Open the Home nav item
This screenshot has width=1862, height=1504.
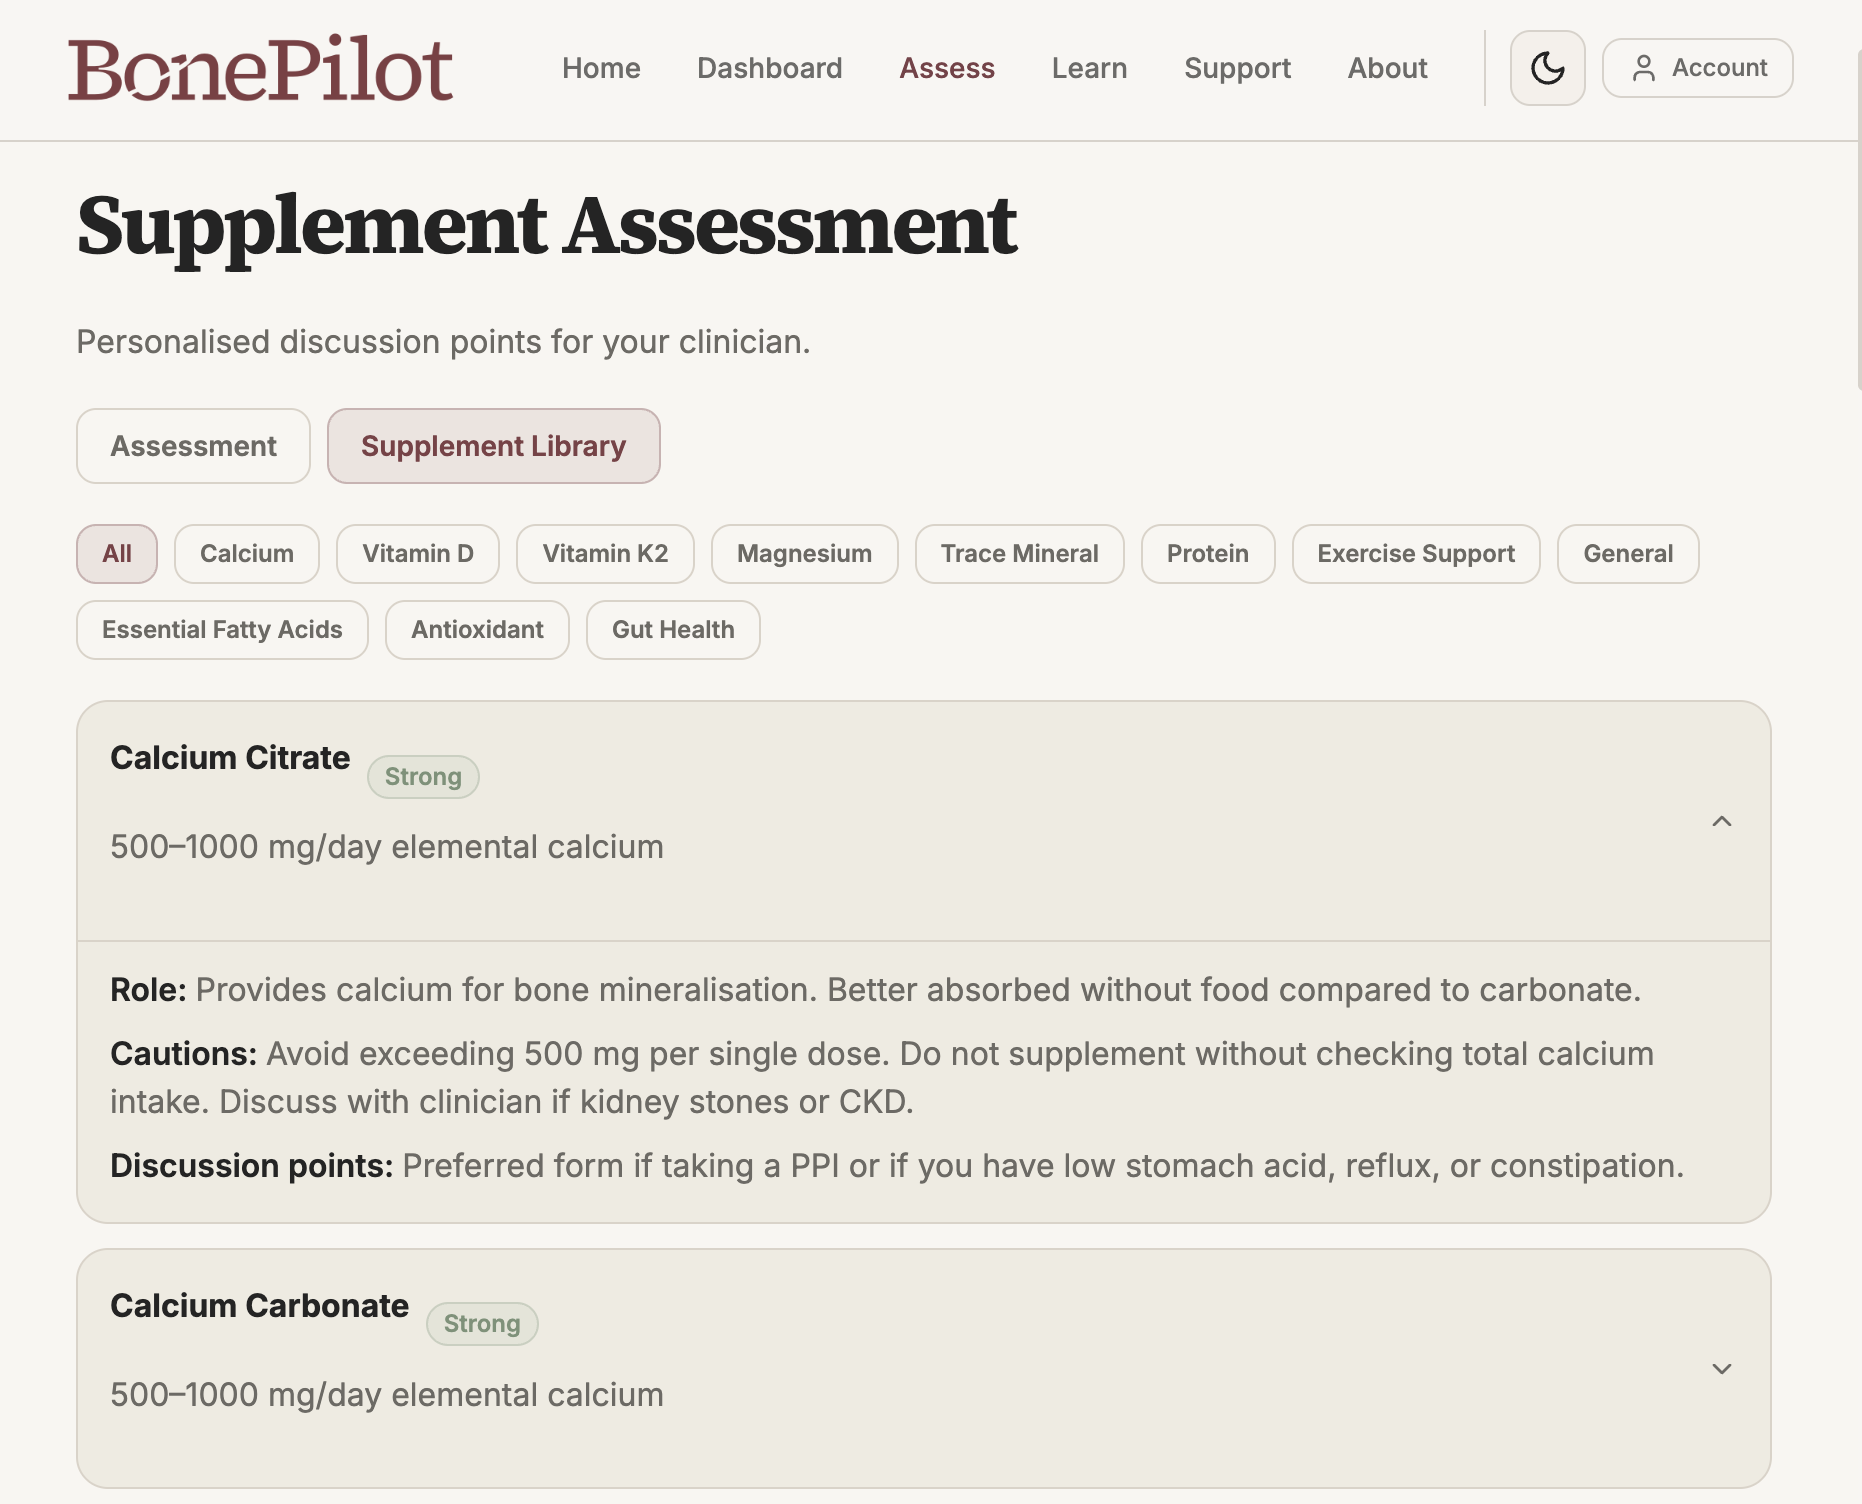tap(601, 68)
